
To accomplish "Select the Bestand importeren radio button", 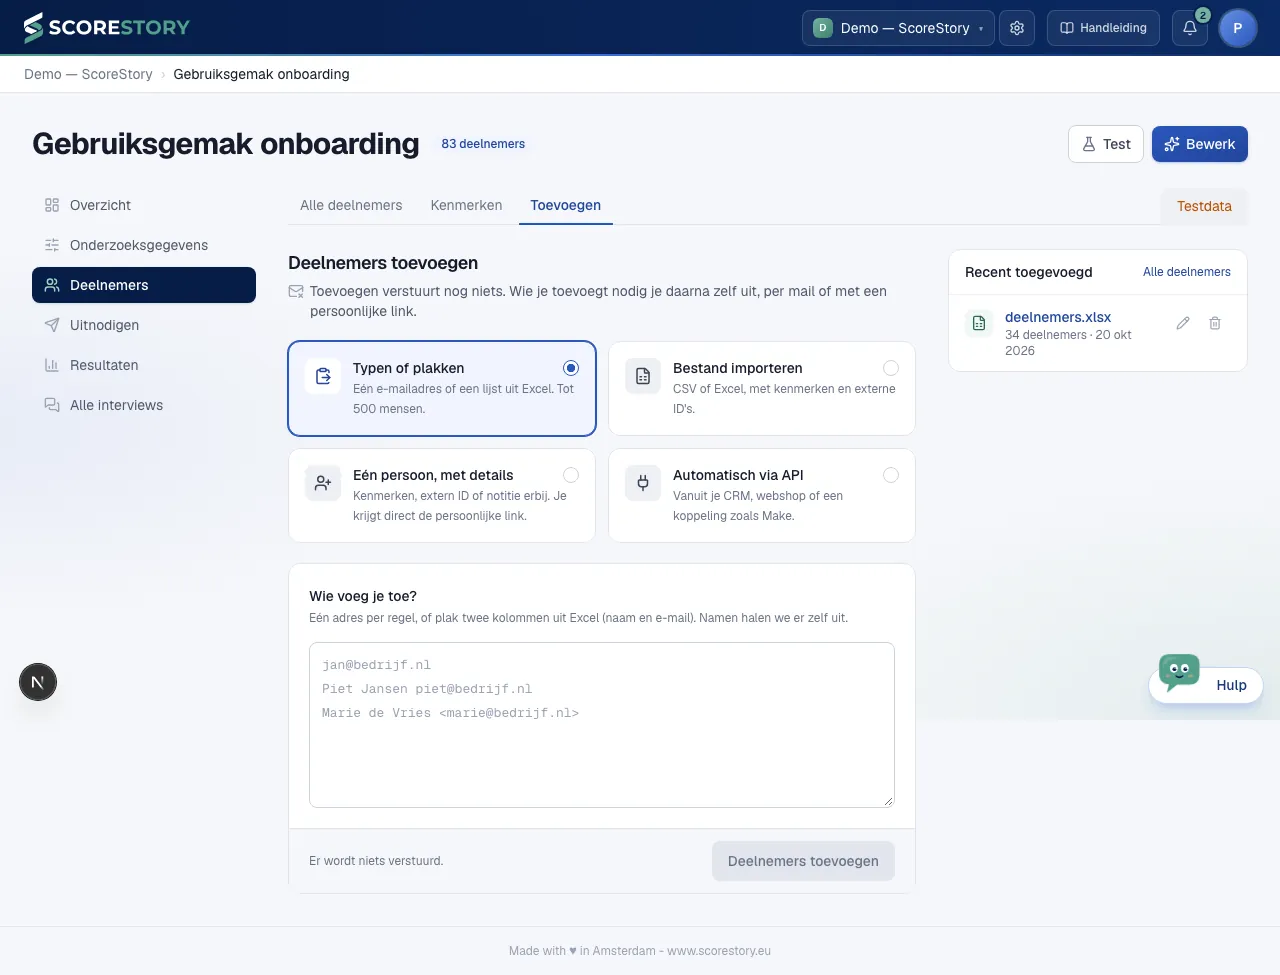I will pos(891,368).
